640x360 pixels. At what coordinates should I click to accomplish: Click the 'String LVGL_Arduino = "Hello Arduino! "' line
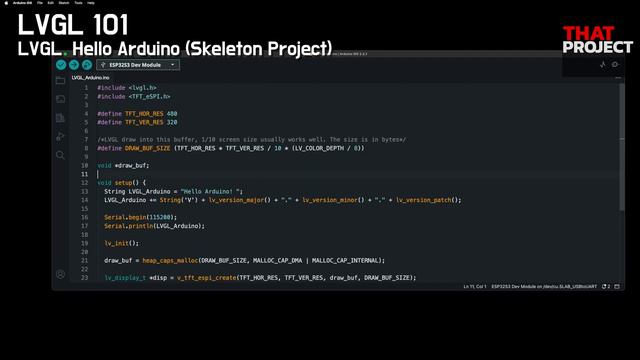(x=173, y=191)
